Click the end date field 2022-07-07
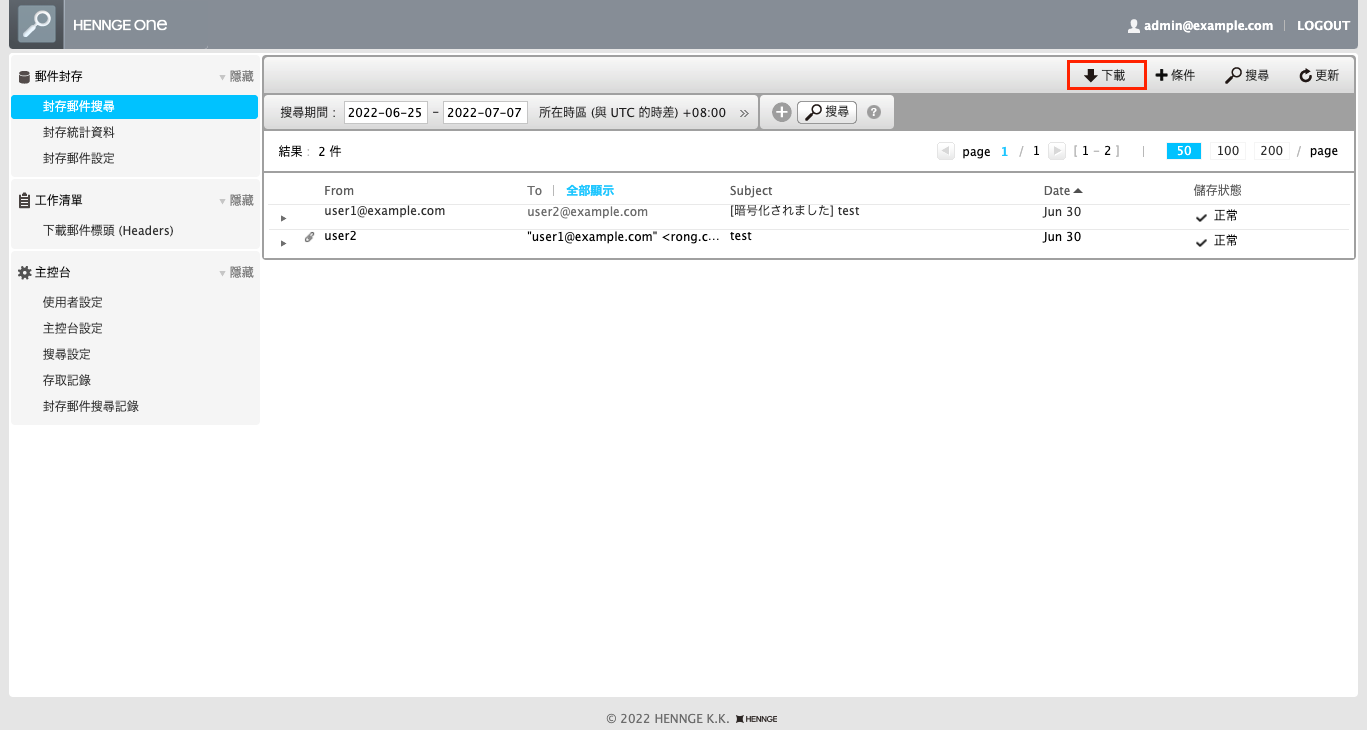The image size is (1367, 730). (x=485, y=112)
